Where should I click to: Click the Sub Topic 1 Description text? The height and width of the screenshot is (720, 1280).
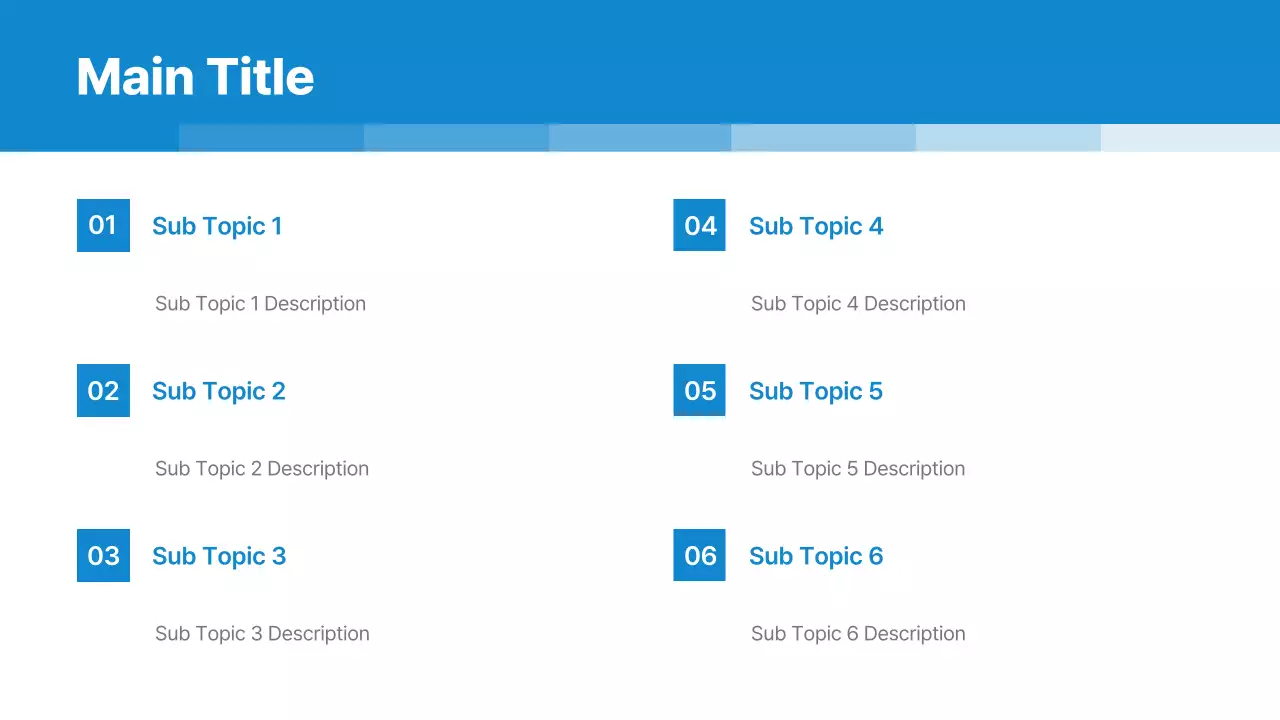[x=260, y=304]
